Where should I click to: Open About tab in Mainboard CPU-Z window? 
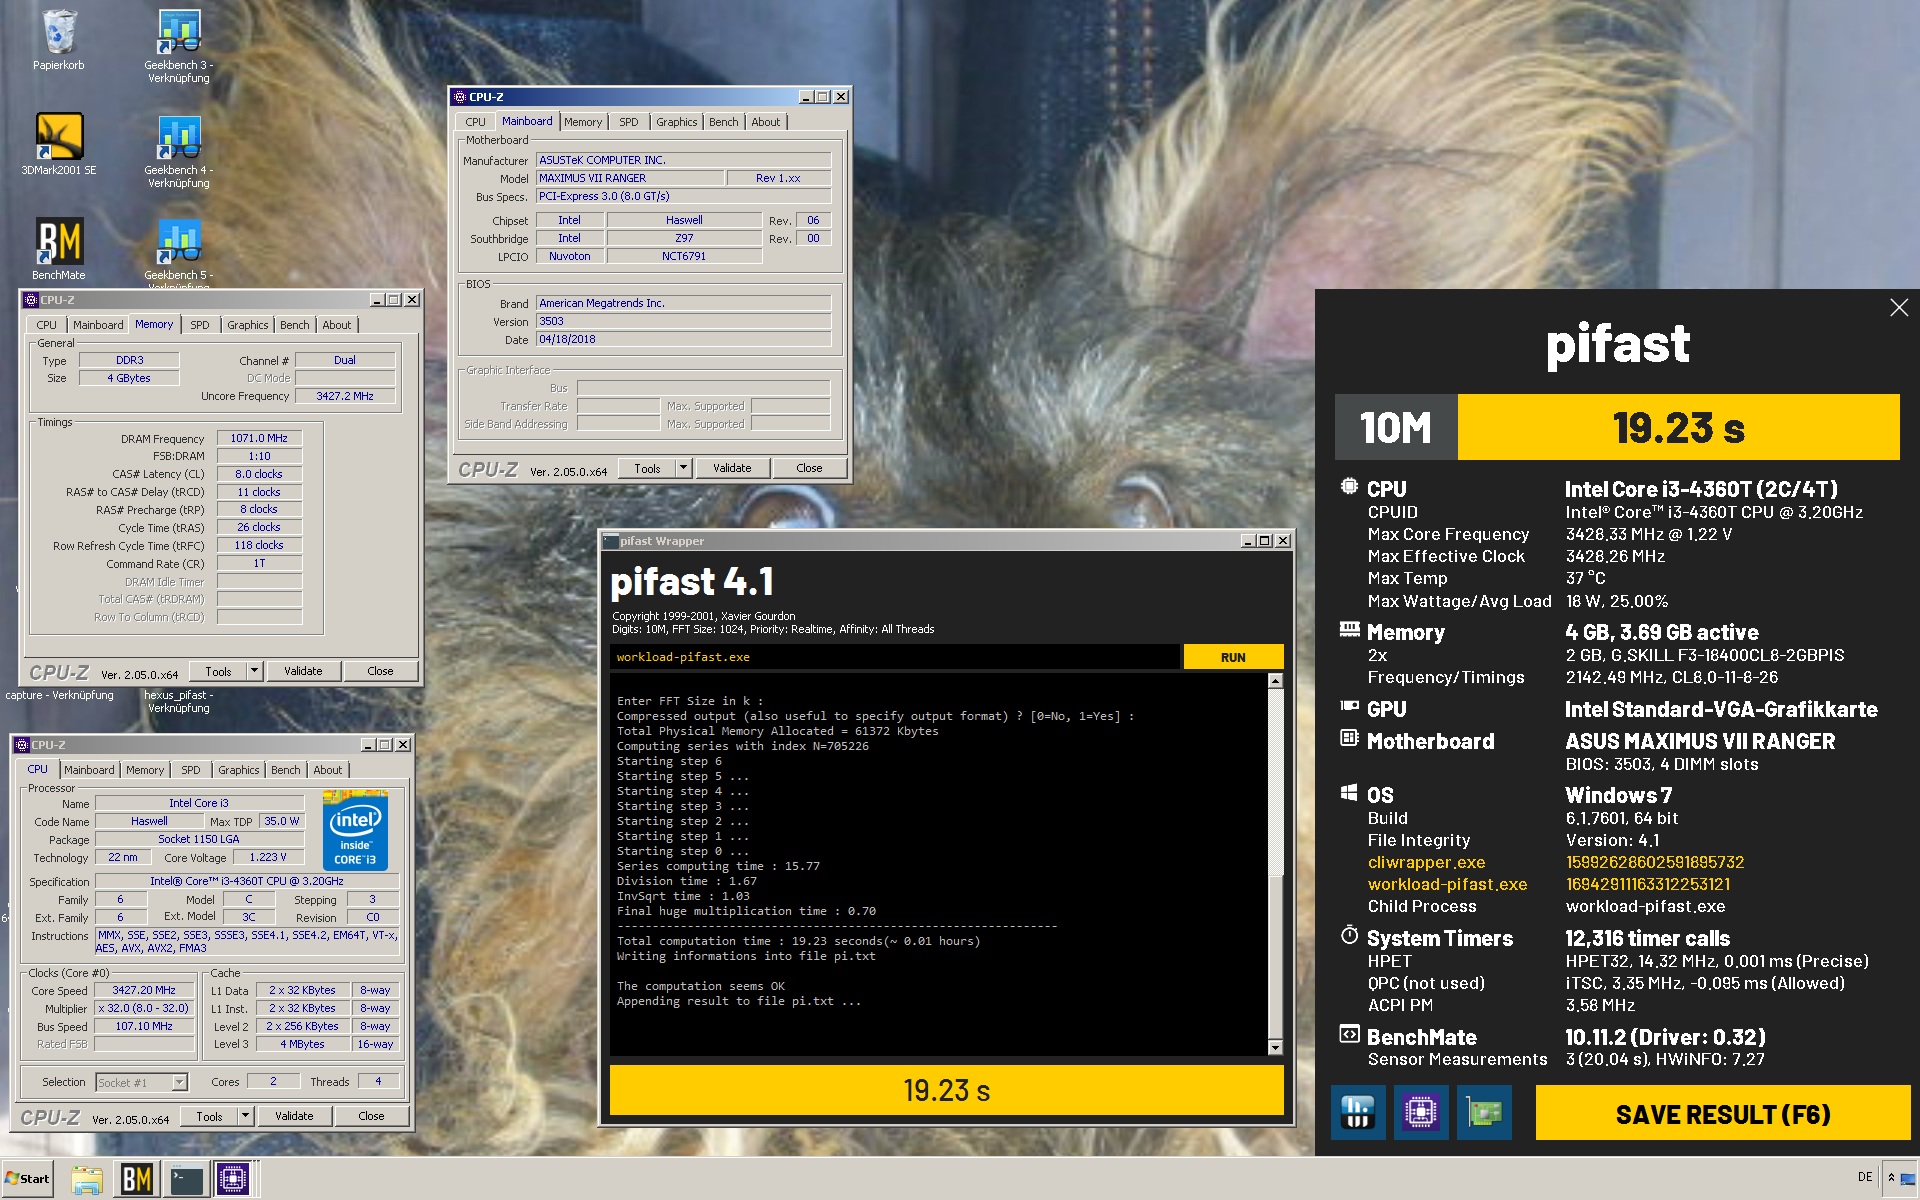pyautogui.click(x=766, y=122)
